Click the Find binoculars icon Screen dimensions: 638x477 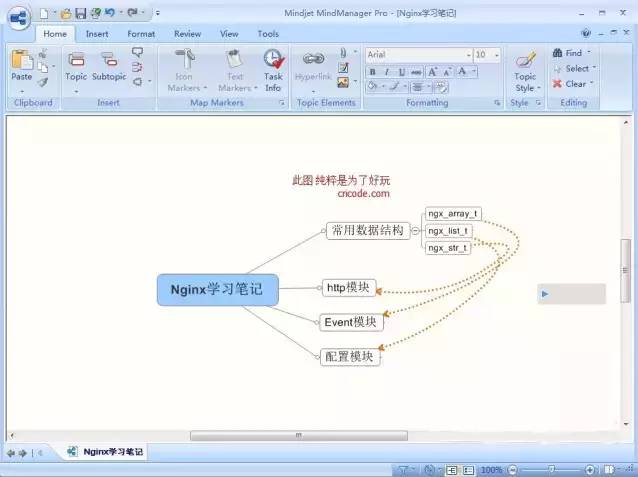(x=557, y=53)
